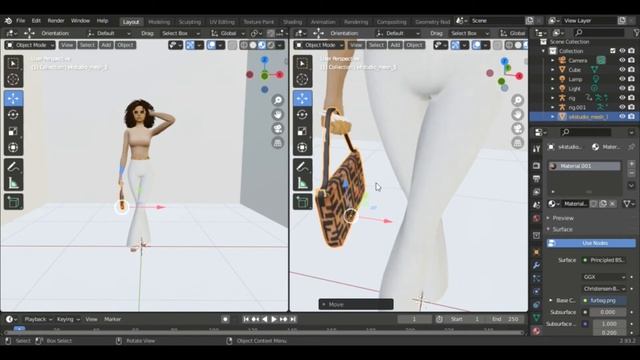
Task: Hide the Camera object in viewport
Action: coord(622,60)
